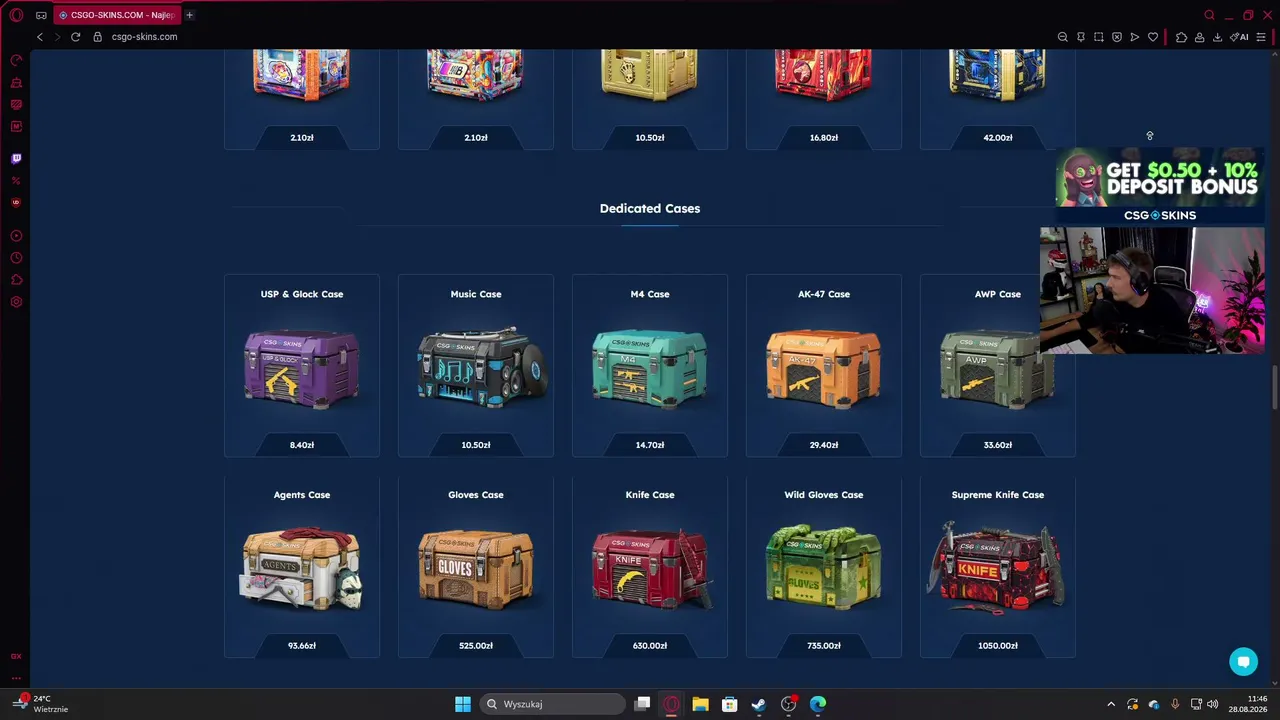
Task: Click the 8.40zł price label
Action: coord(302,445)
